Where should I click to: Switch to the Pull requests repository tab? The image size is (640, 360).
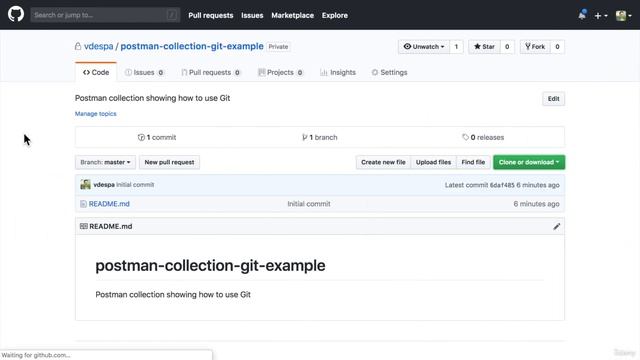click(211, 72)
